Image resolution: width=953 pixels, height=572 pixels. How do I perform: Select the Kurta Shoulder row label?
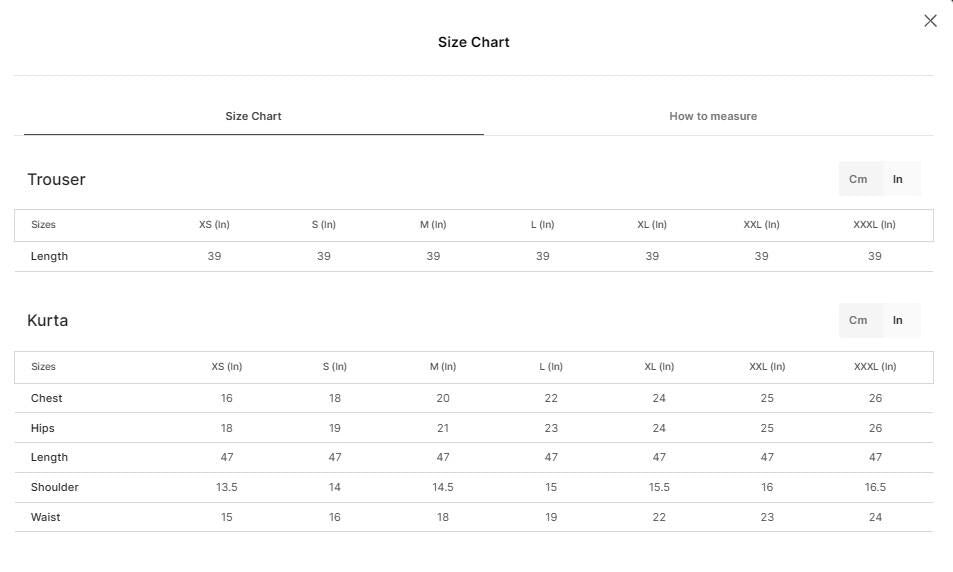click(55, 487)
